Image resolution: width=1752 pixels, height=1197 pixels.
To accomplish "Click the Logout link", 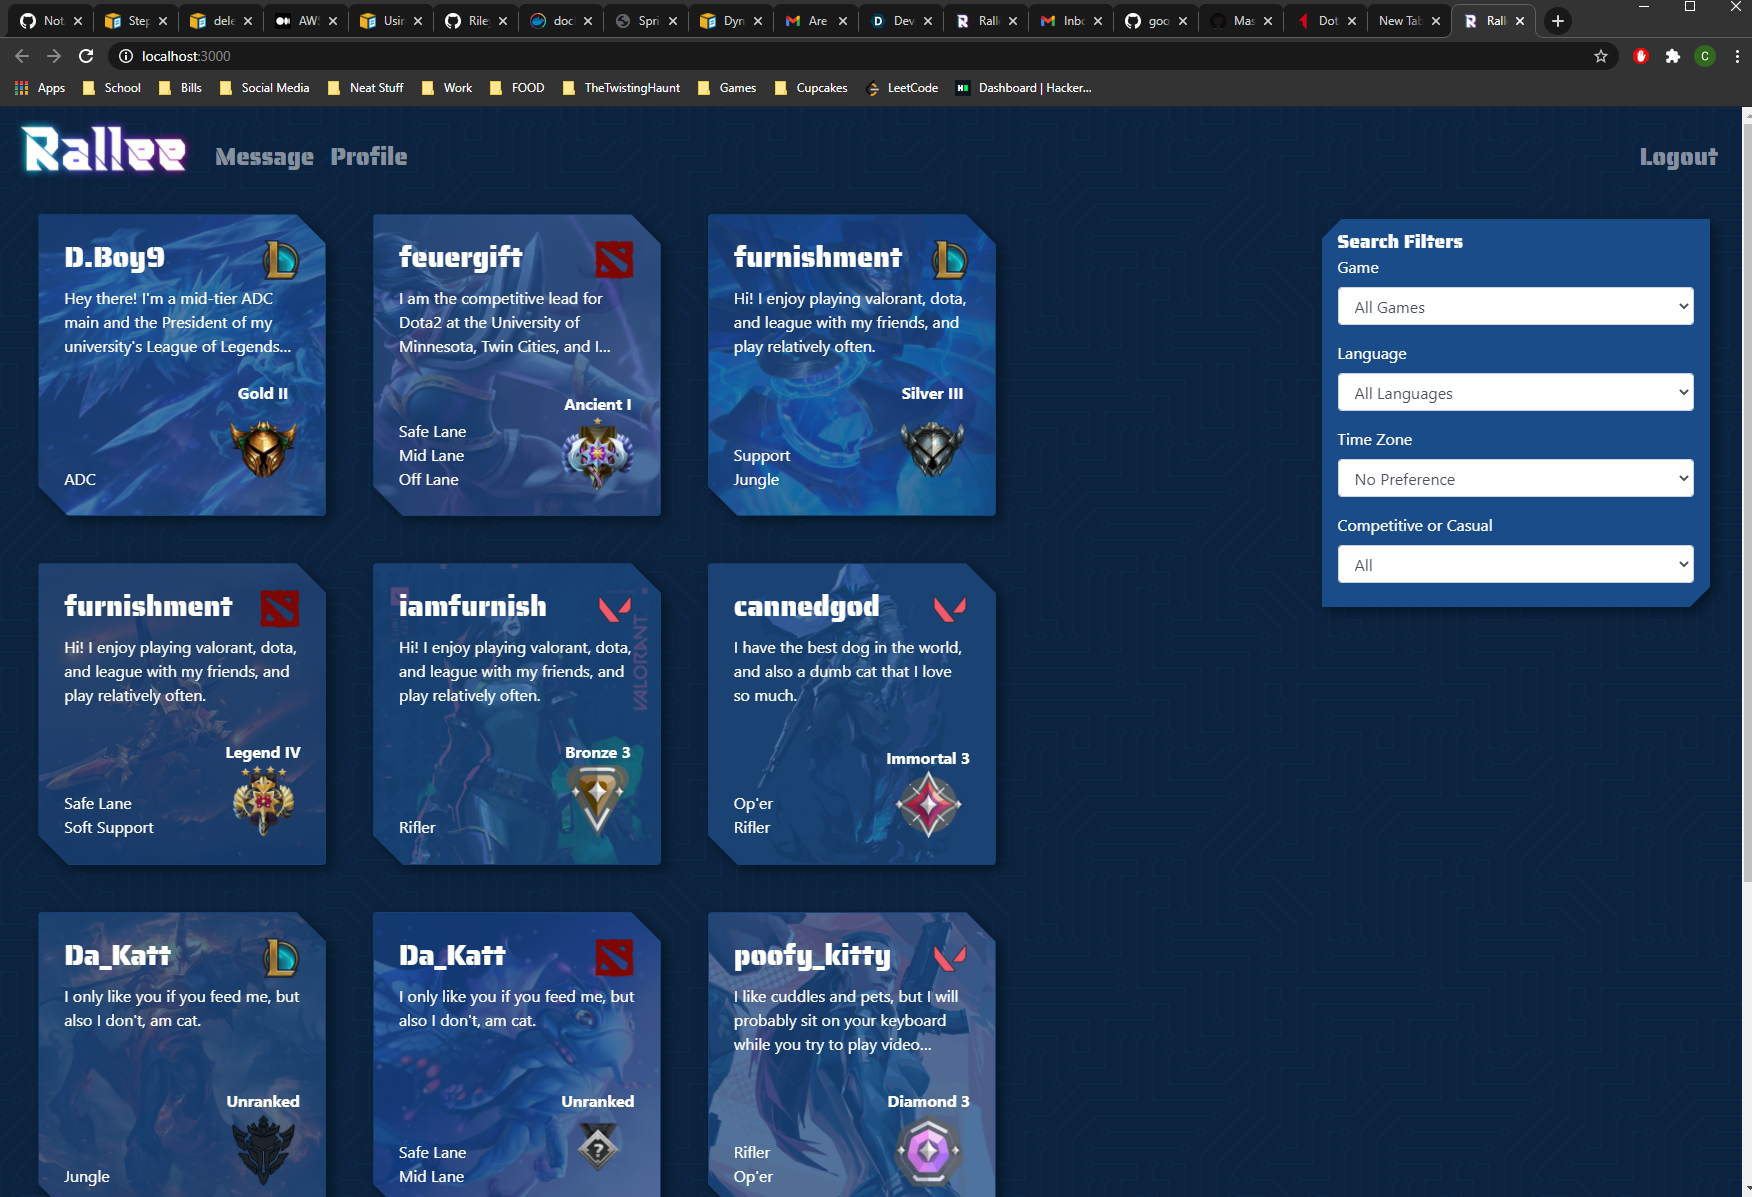I will tap(1678, 157).
